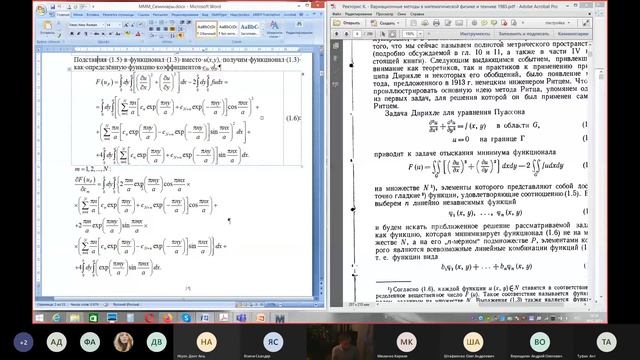
Task: Click Acrobat's full-screen read mode arrows icon
Action: coord(586,23)
